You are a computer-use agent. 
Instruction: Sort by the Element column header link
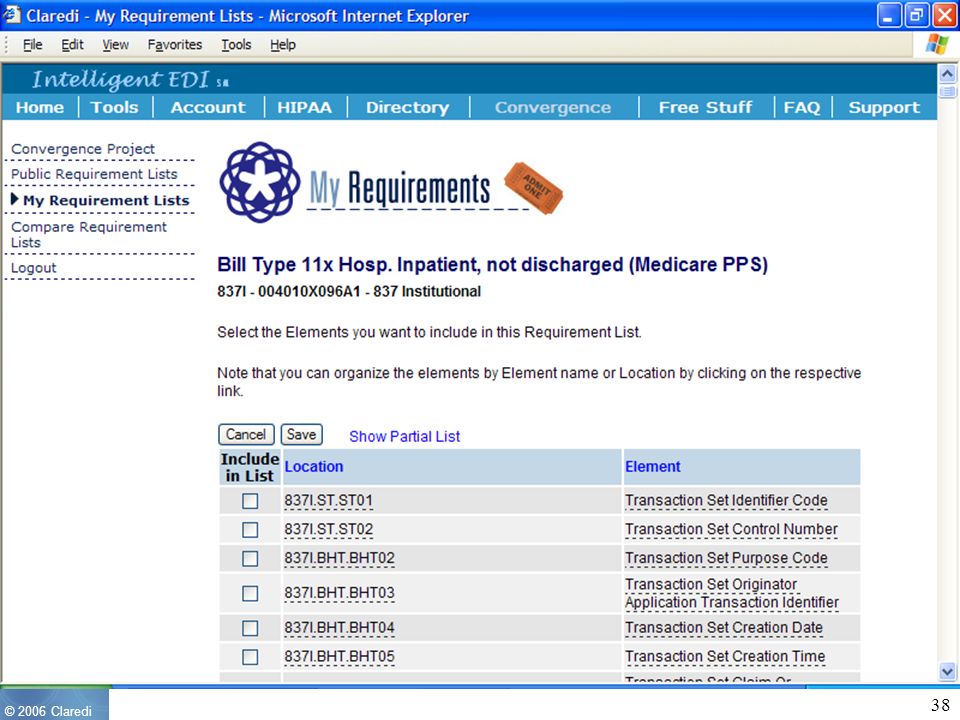pyautogui.click(x=653, y=467)
